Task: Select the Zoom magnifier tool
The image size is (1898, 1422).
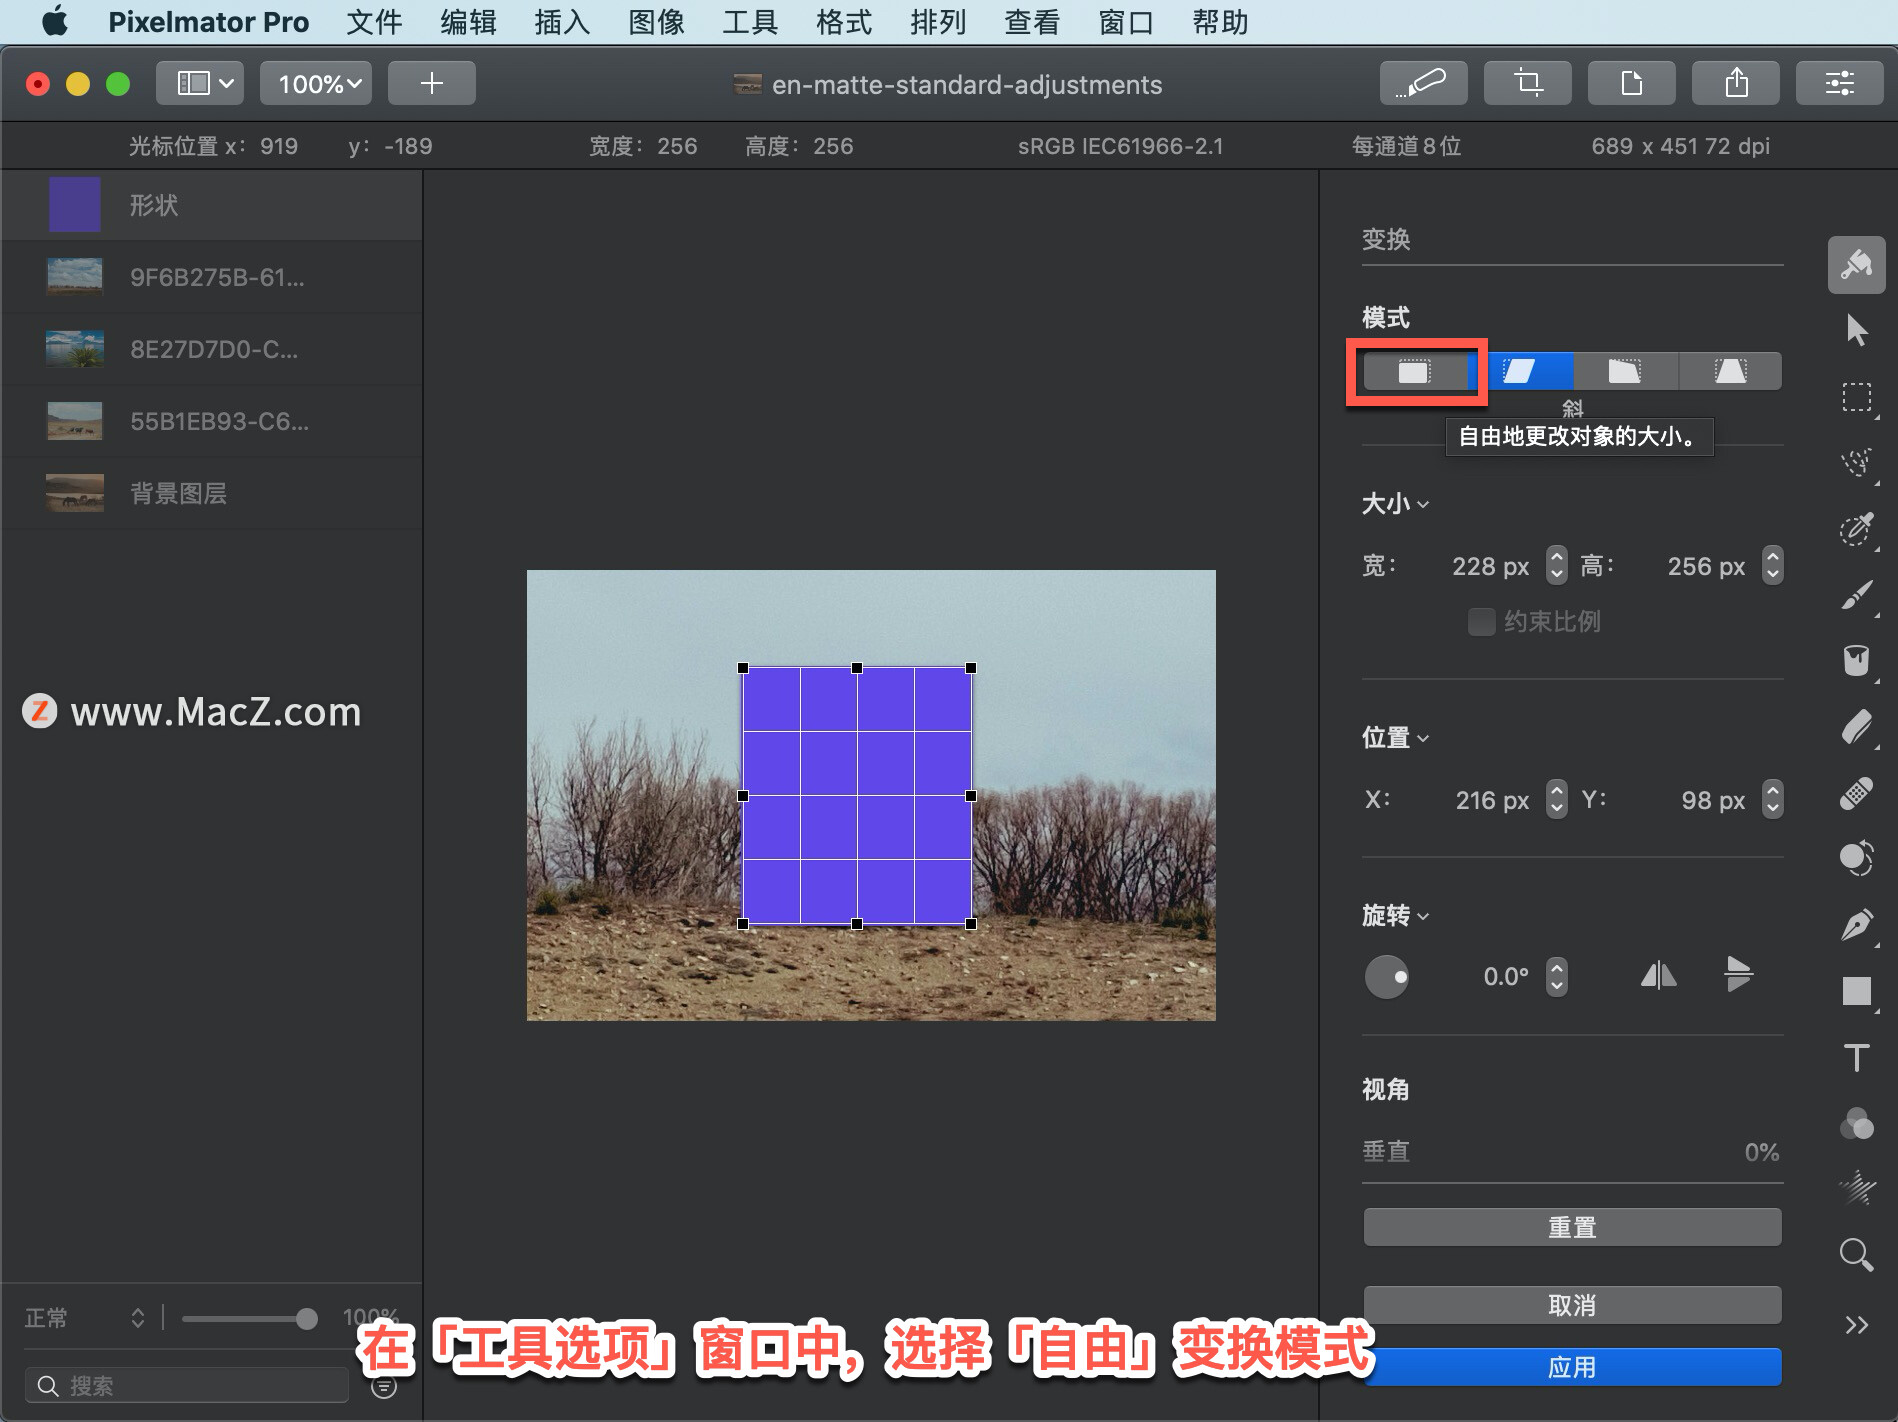Action: coord(1857,1254)
